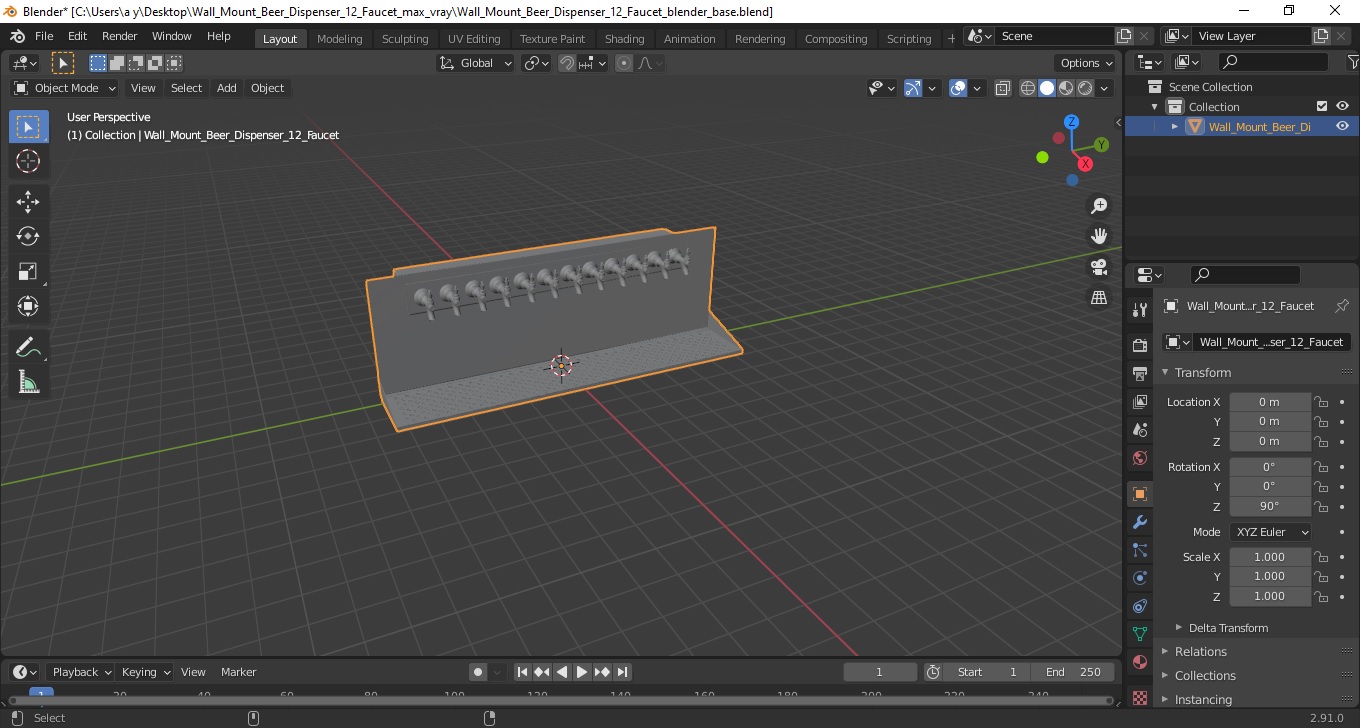
Task: Select the Annotate pencil tool
Action: click(x=28, y=347)
